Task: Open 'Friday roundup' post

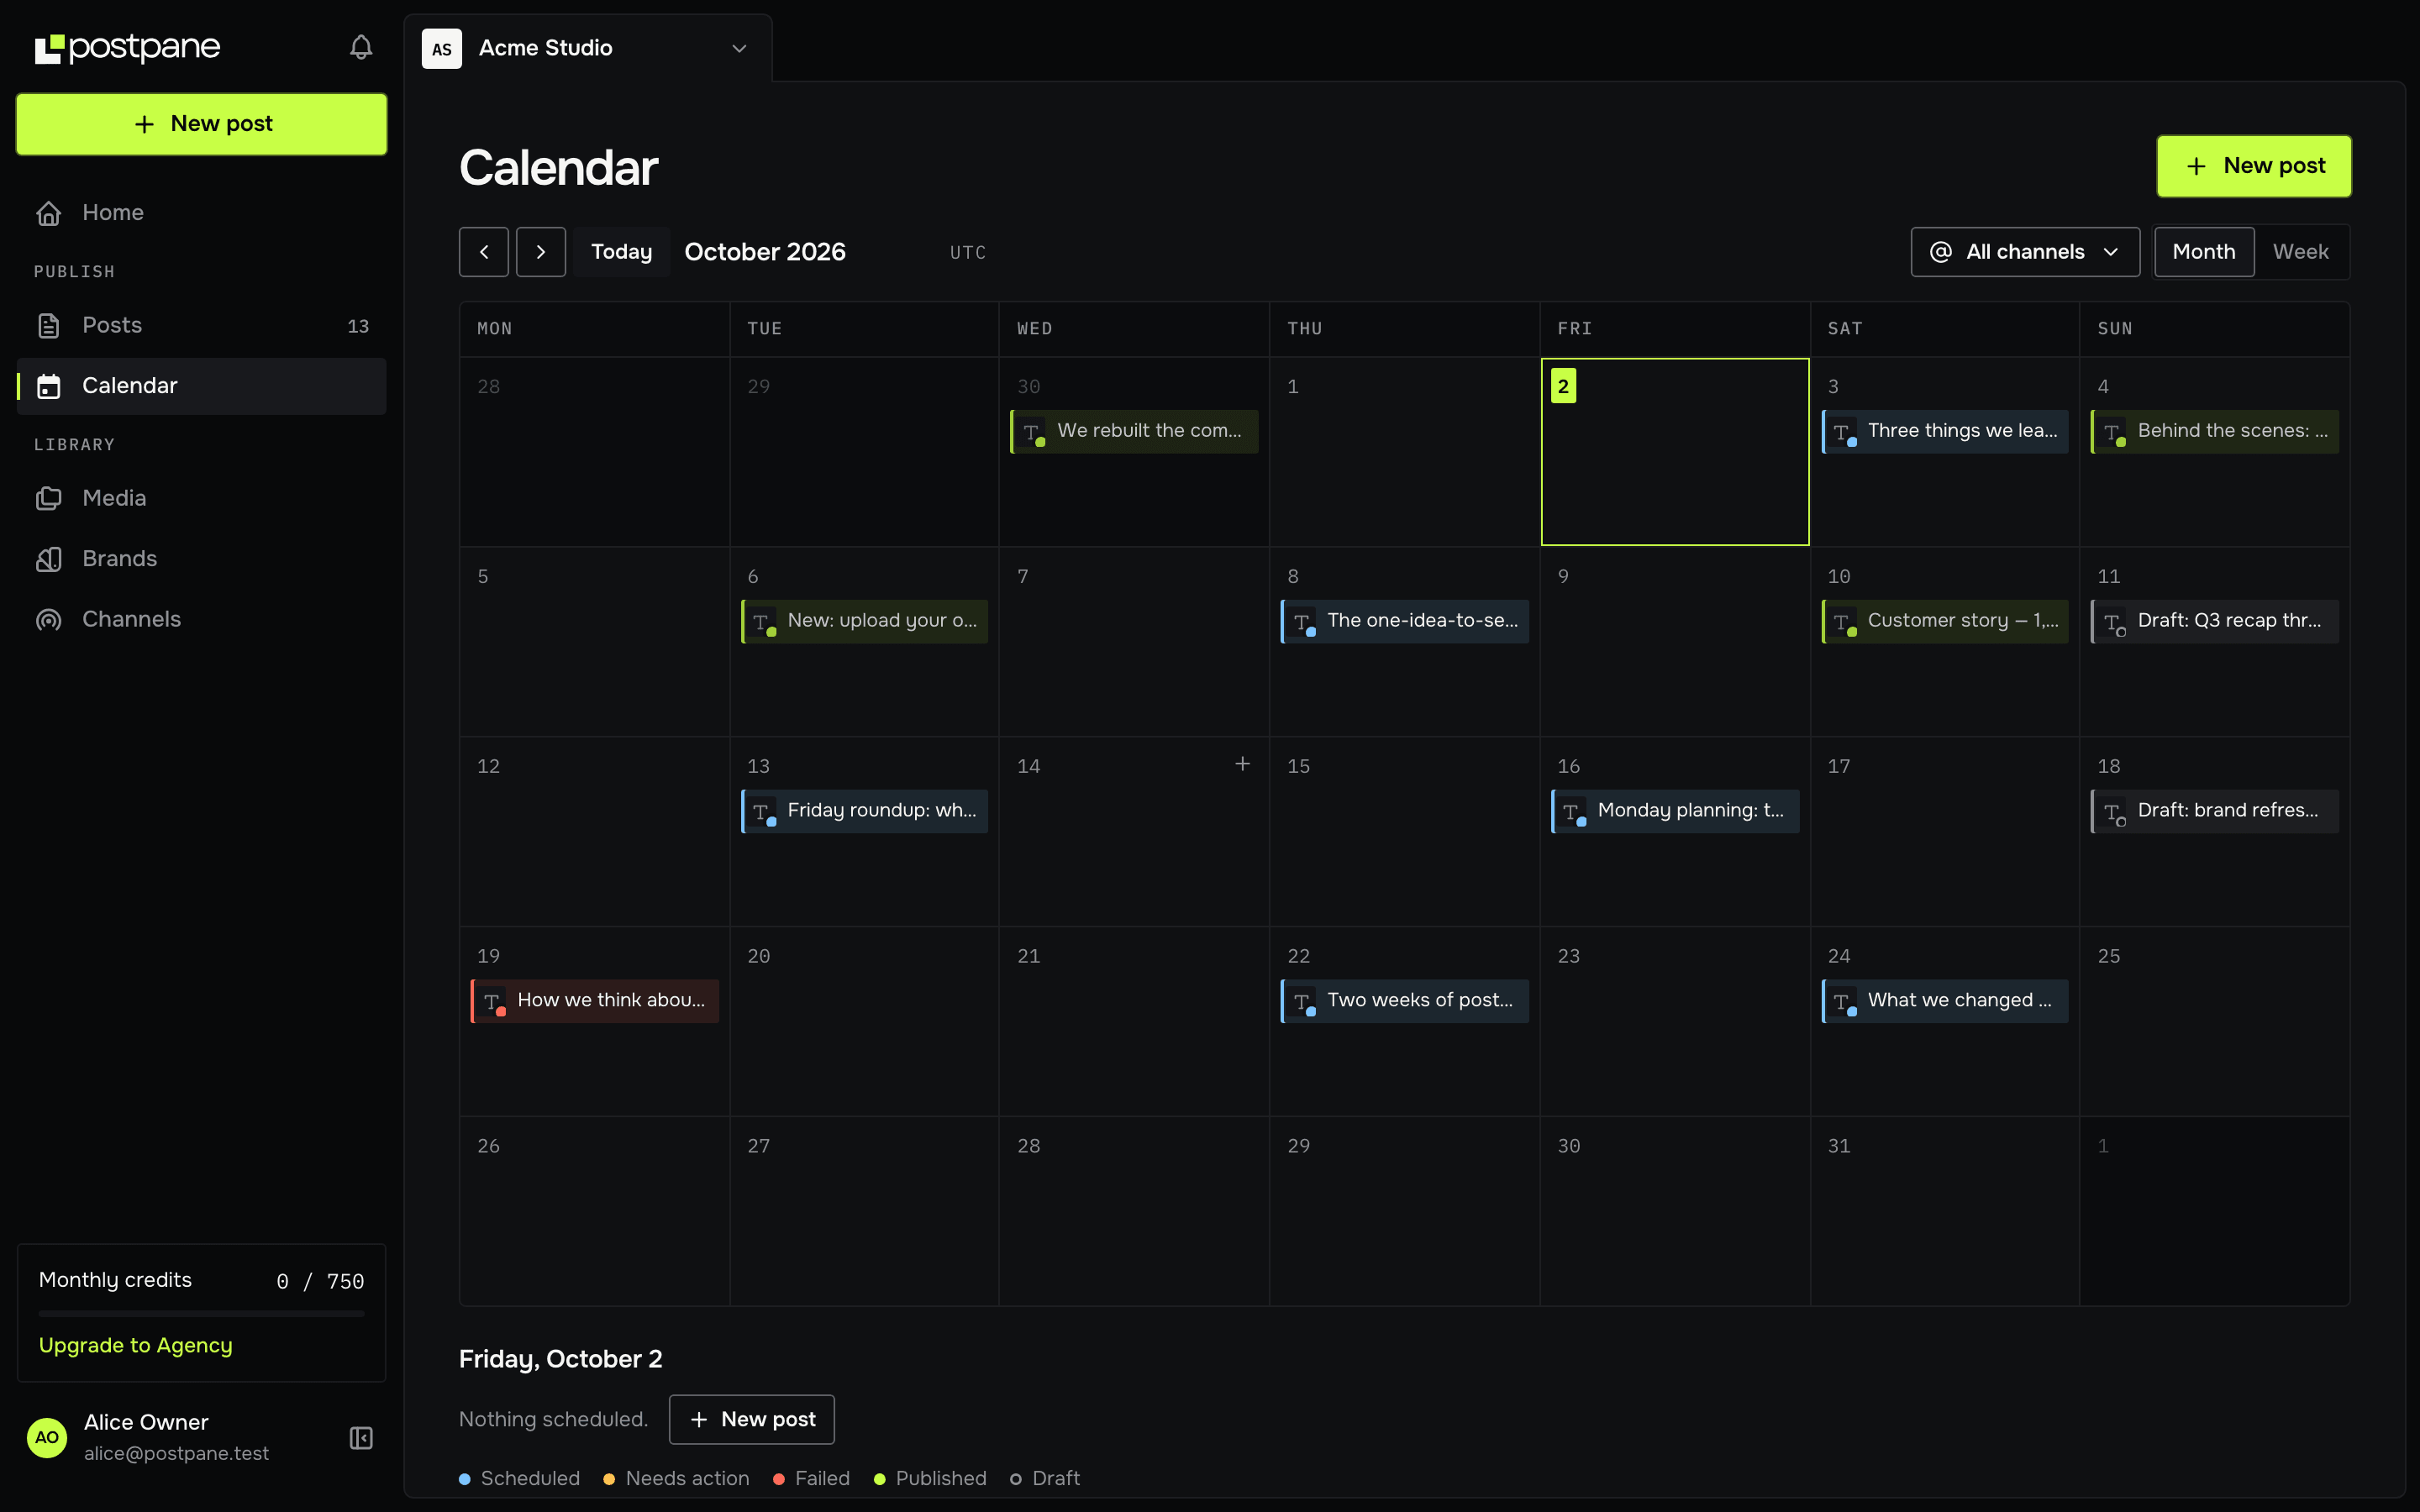Action: click(864, 811)
